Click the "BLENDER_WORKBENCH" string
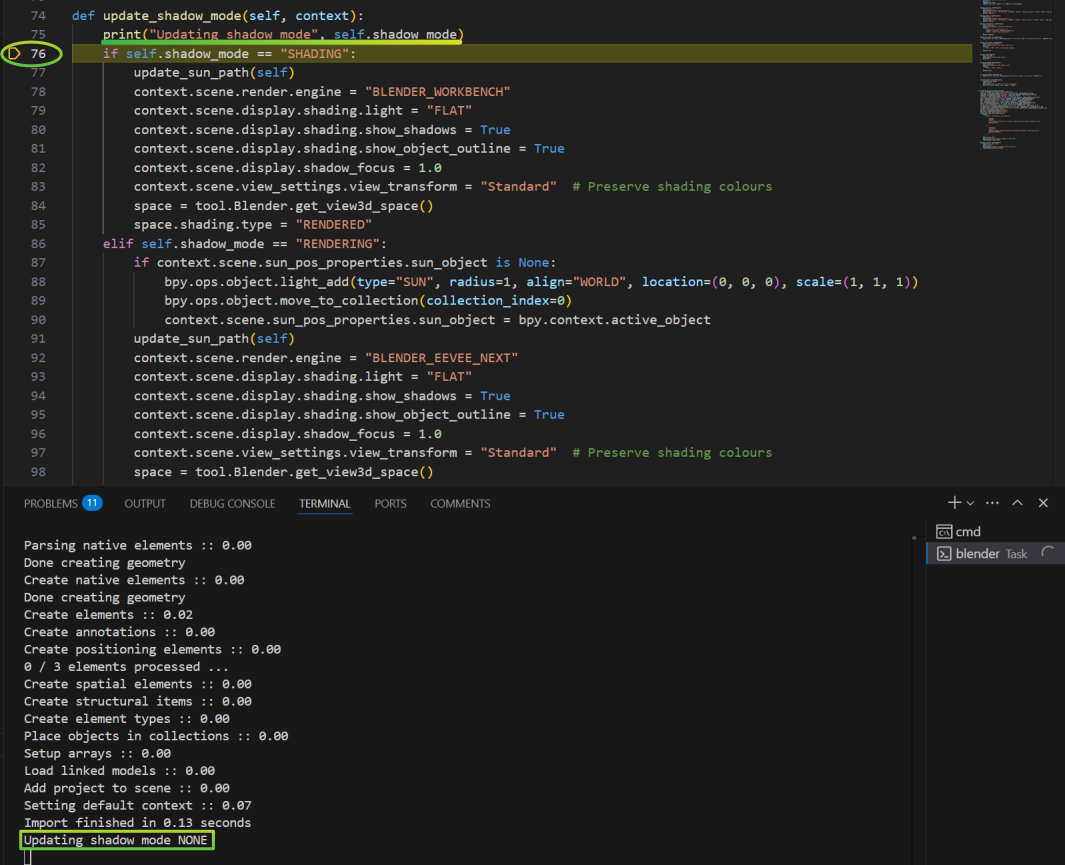This screenshot has width=1065, height=865. [437, 92]
